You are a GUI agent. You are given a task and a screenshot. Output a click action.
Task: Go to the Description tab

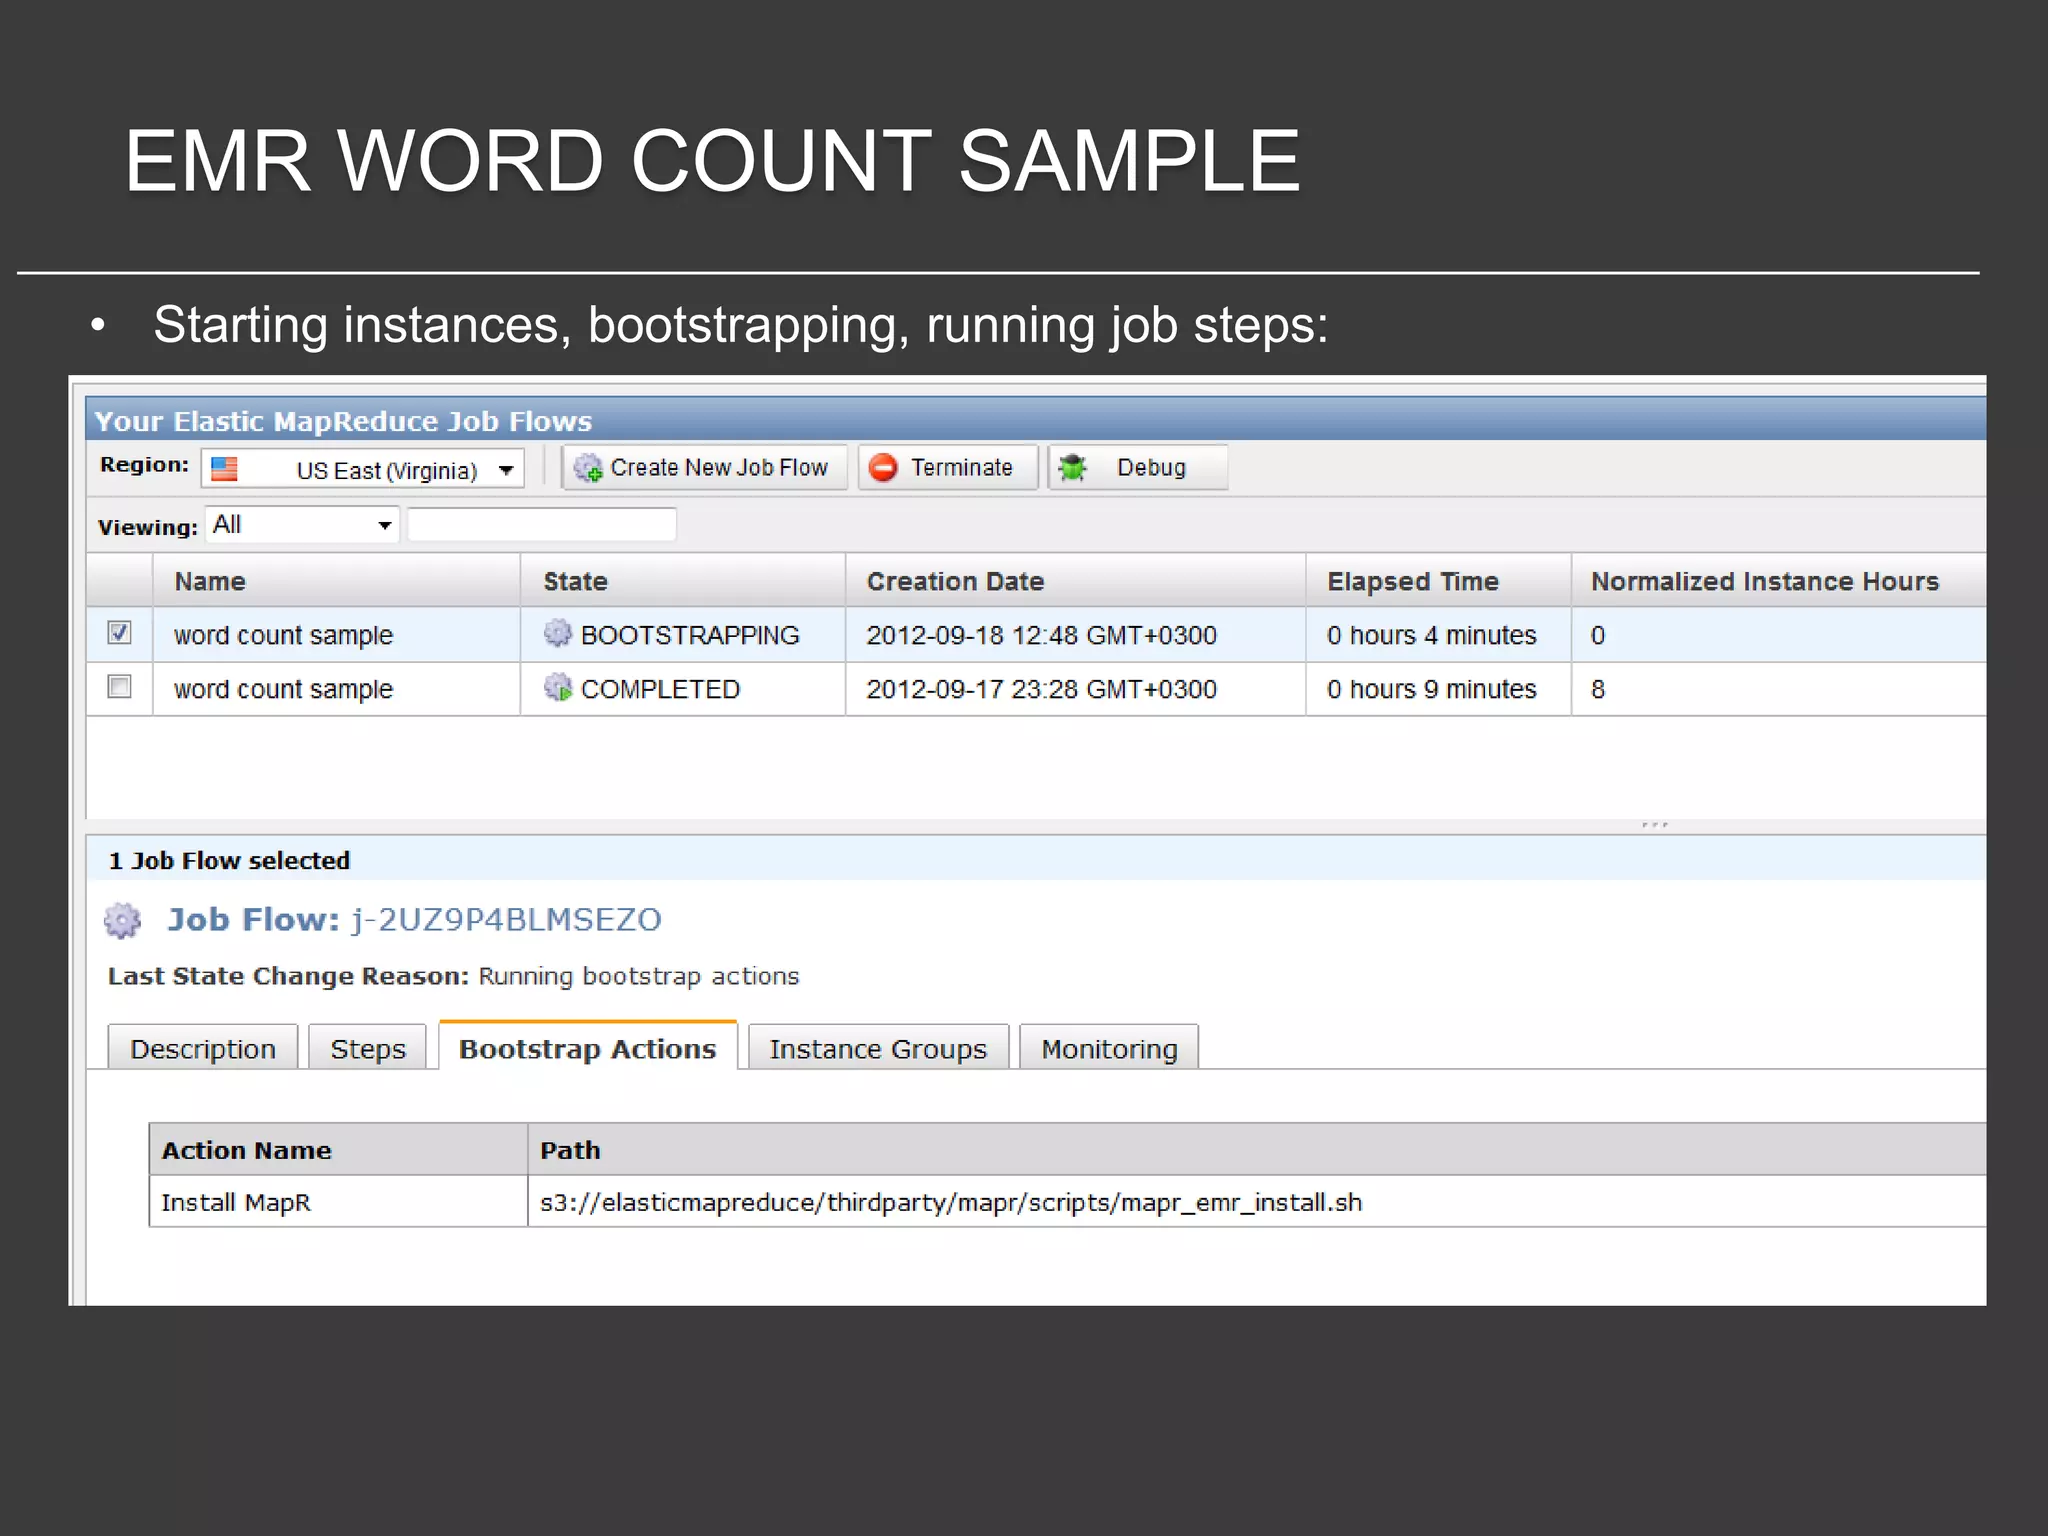click(203, 1049)
